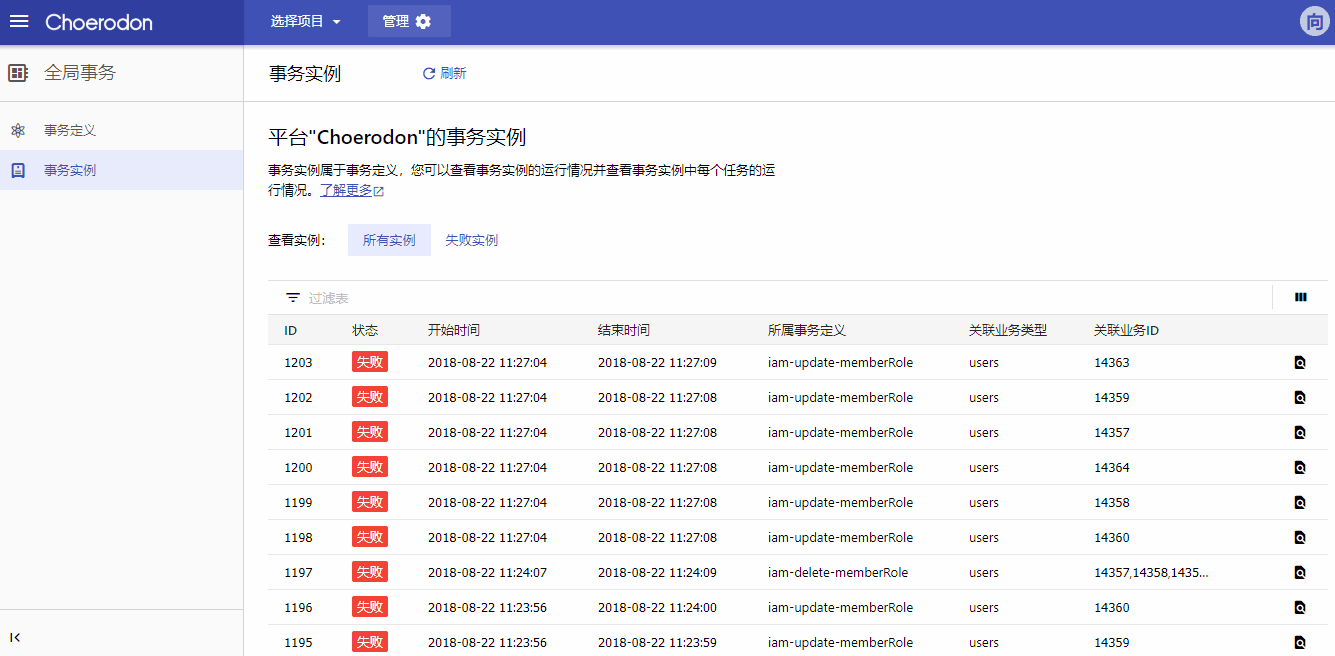Click the 刷新 refresh button

pos(444,73)
